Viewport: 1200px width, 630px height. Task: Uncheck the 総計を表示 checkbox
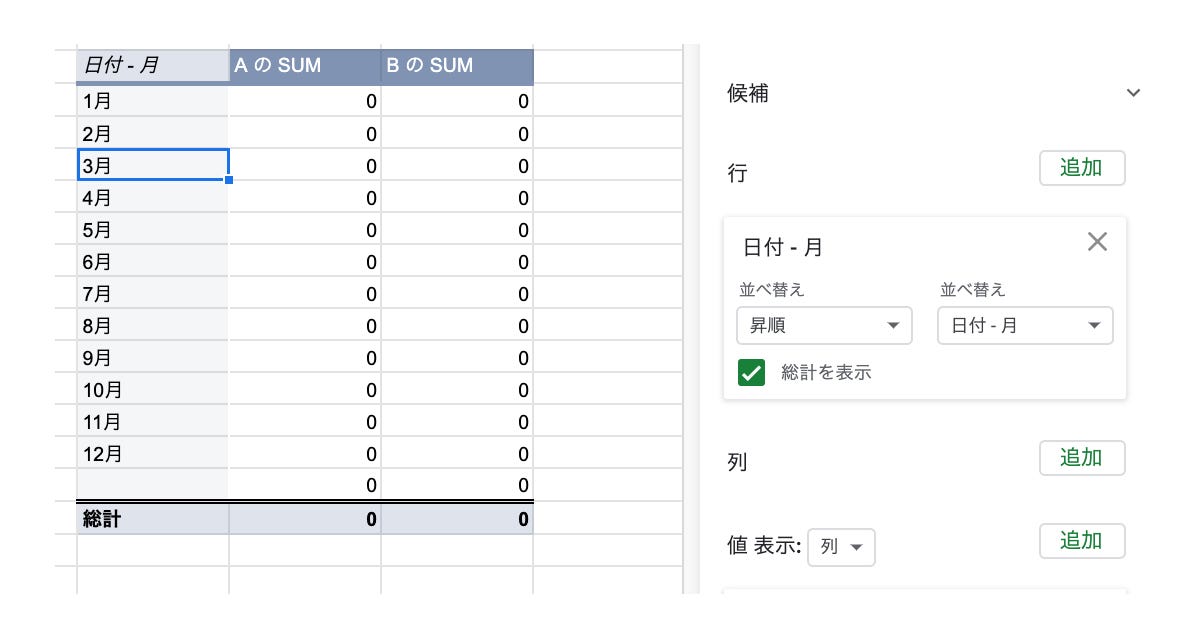(751, 373)
